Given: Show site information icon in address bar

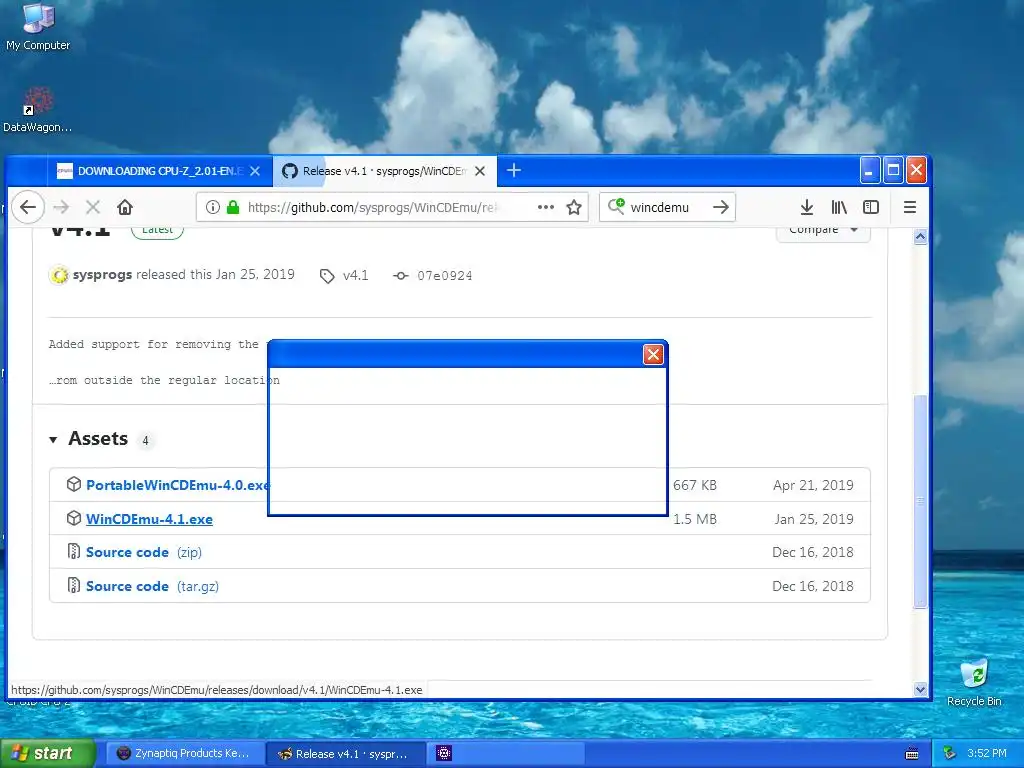Looking at the screenshot, I should click(x=213, y=208).
